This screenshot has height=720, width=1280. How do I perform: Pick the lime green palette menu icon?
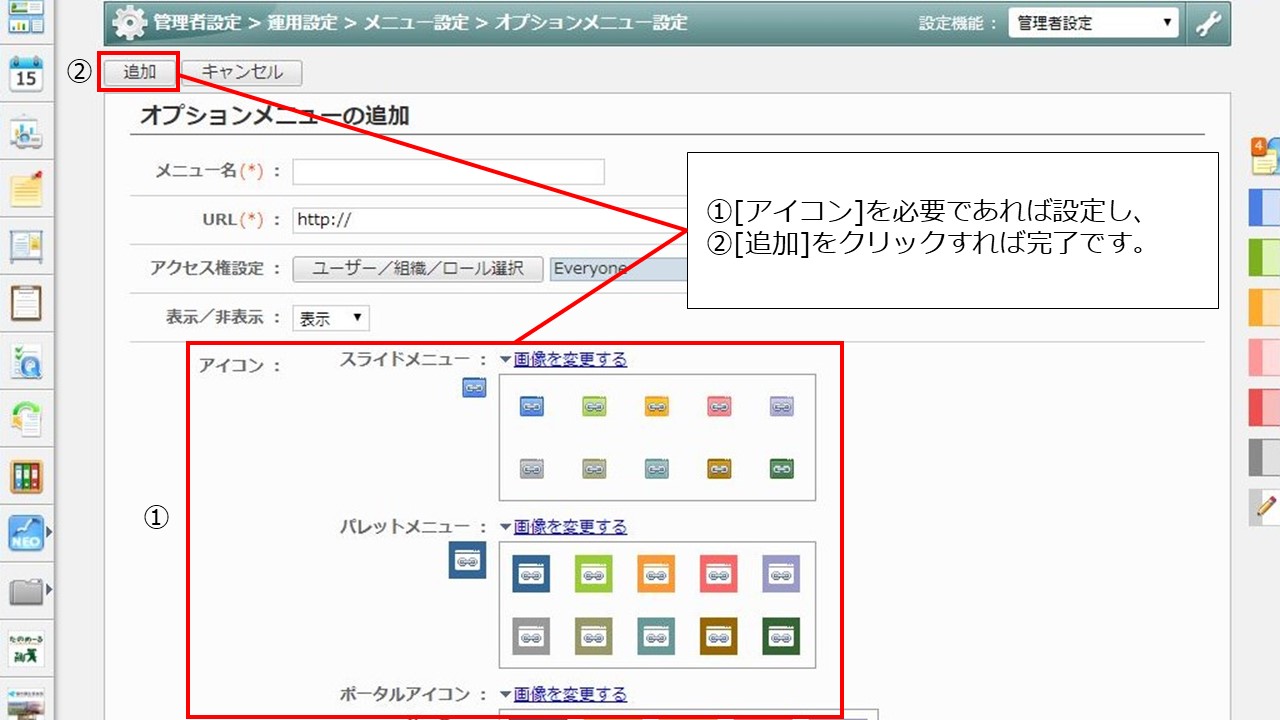click(594, 574)
